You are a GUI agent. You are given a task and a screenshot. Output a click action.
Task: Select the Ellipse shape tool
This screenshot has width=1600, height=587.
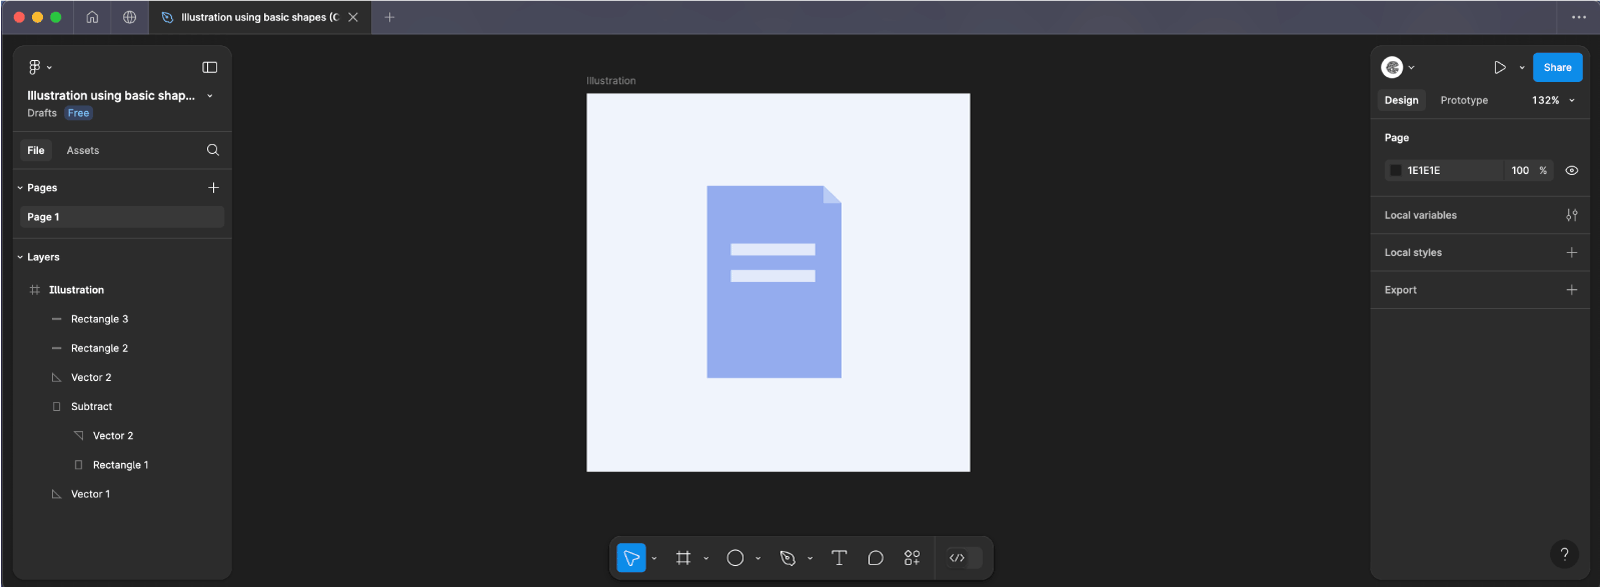pyautogui.click(x=735, y=558)
